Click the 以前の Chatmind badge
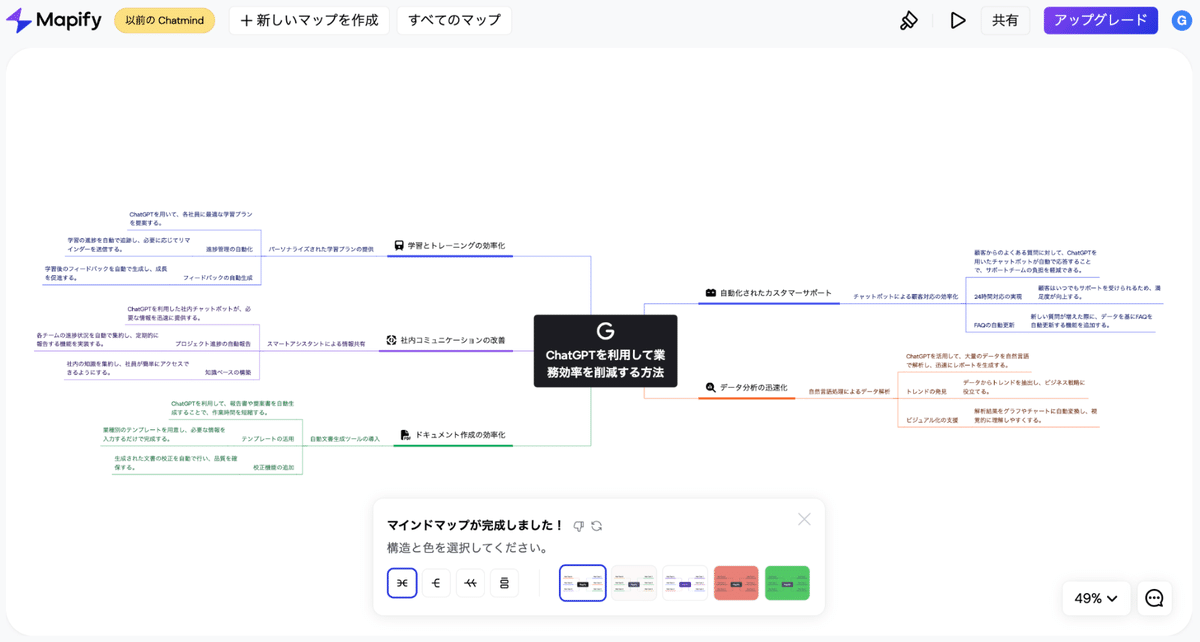This screenshot has height=642, width=1200. point(164,19)
